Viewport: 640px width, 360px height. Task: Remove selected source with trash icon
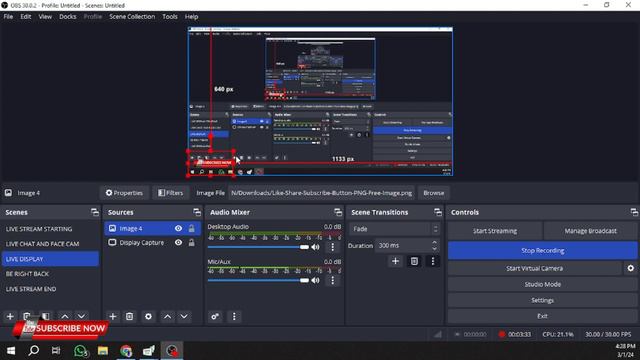click(129, 316)
